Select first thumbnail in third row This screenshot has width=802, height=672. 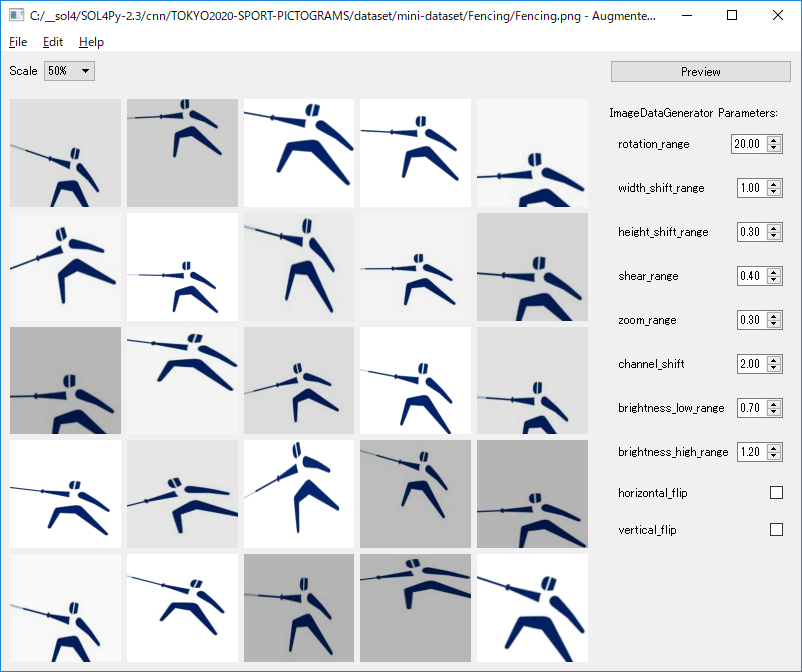pyautogui.click(x=65, y=380)
